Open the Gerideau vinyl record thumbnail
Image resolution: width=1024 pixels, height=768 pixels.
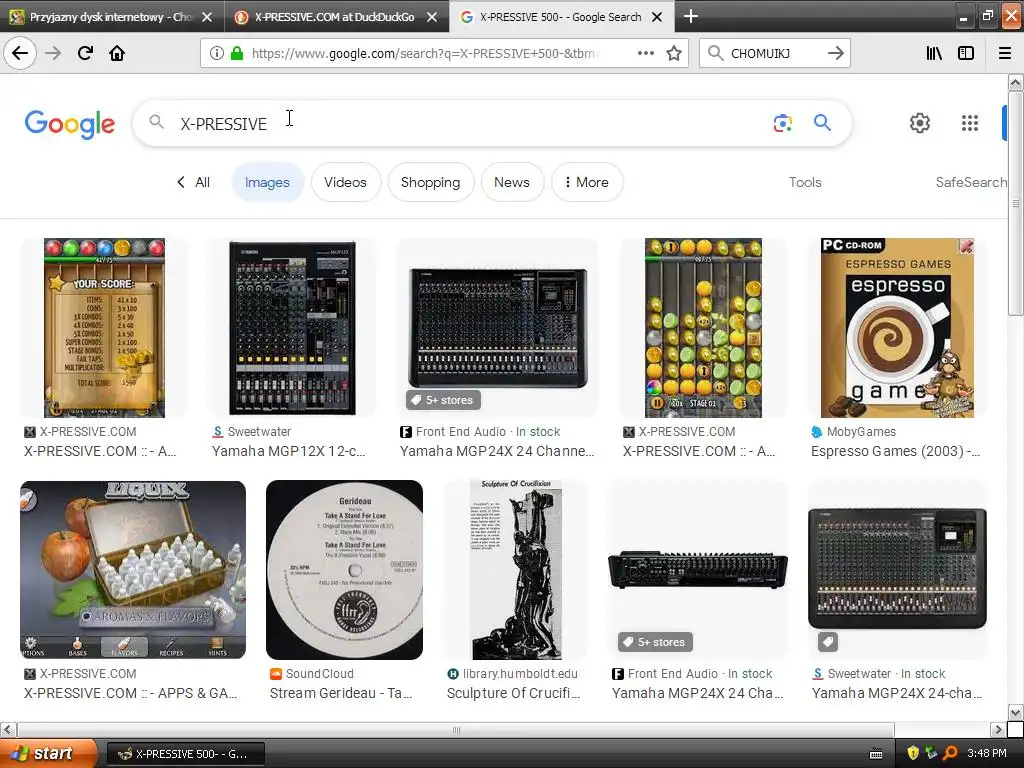pos(344,570)
